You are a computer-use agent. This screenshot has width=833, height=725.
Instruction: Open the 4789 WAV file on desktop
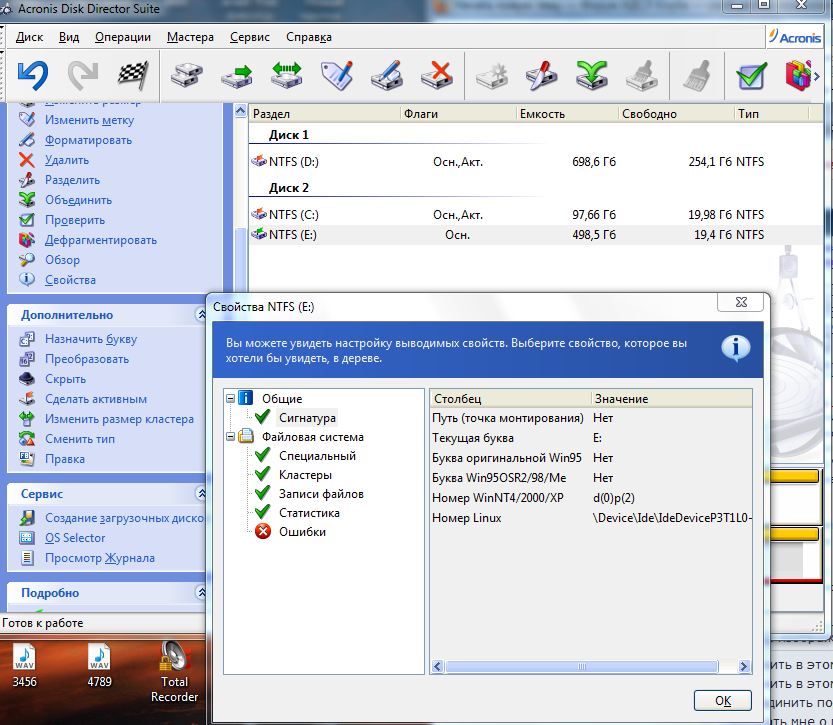point(99,666)
